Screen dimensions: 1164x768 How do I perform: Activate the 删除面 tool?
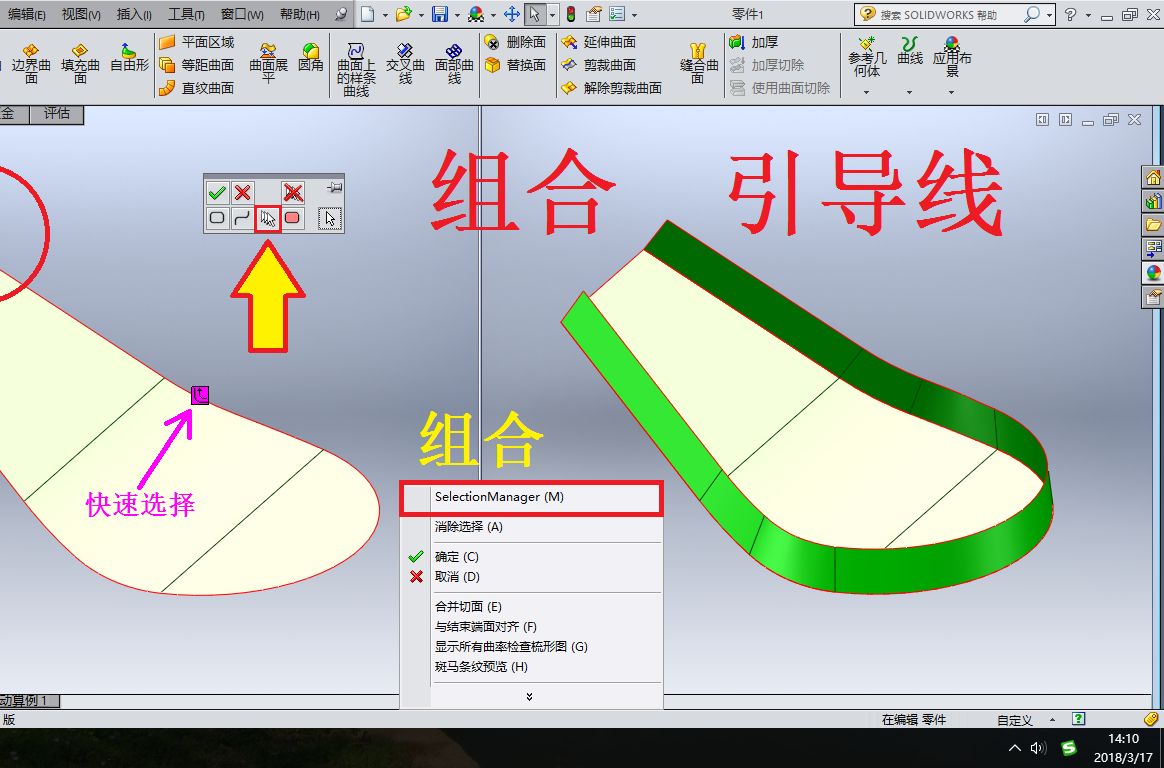point(520,41)
